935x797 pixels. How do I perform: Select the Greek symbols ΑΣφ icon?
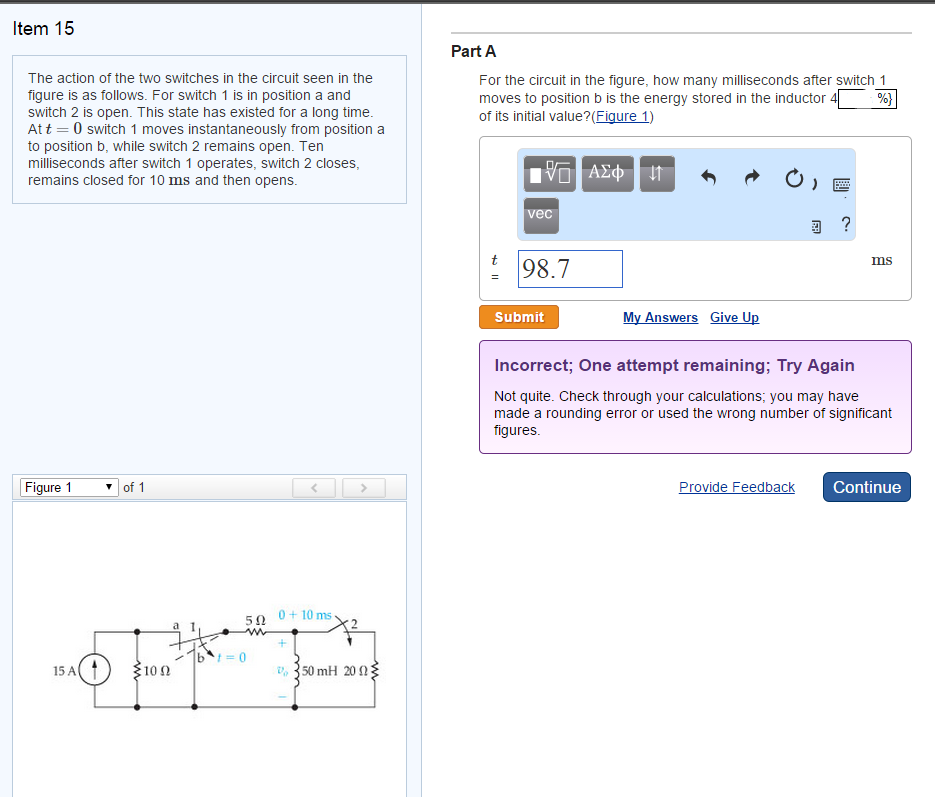click(x=607, y=172)
